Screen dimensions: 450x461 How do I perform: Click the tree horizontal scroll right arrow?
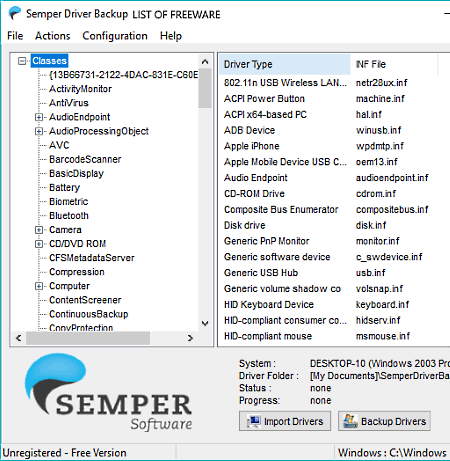pos(190,338)
